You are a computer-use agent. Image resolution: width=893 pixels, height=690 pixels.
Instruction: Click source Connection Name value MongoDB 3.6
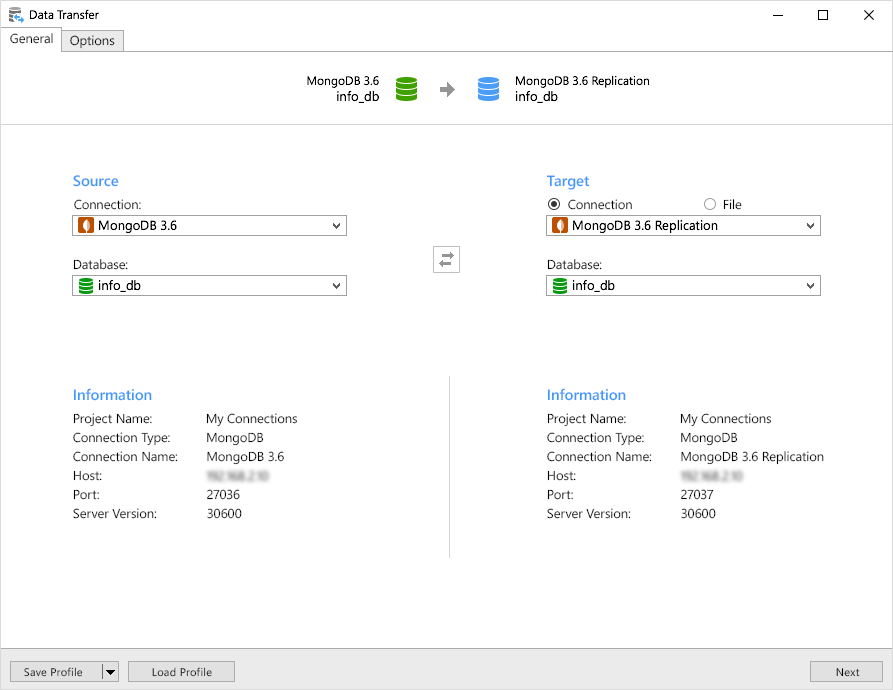[245, 457]
